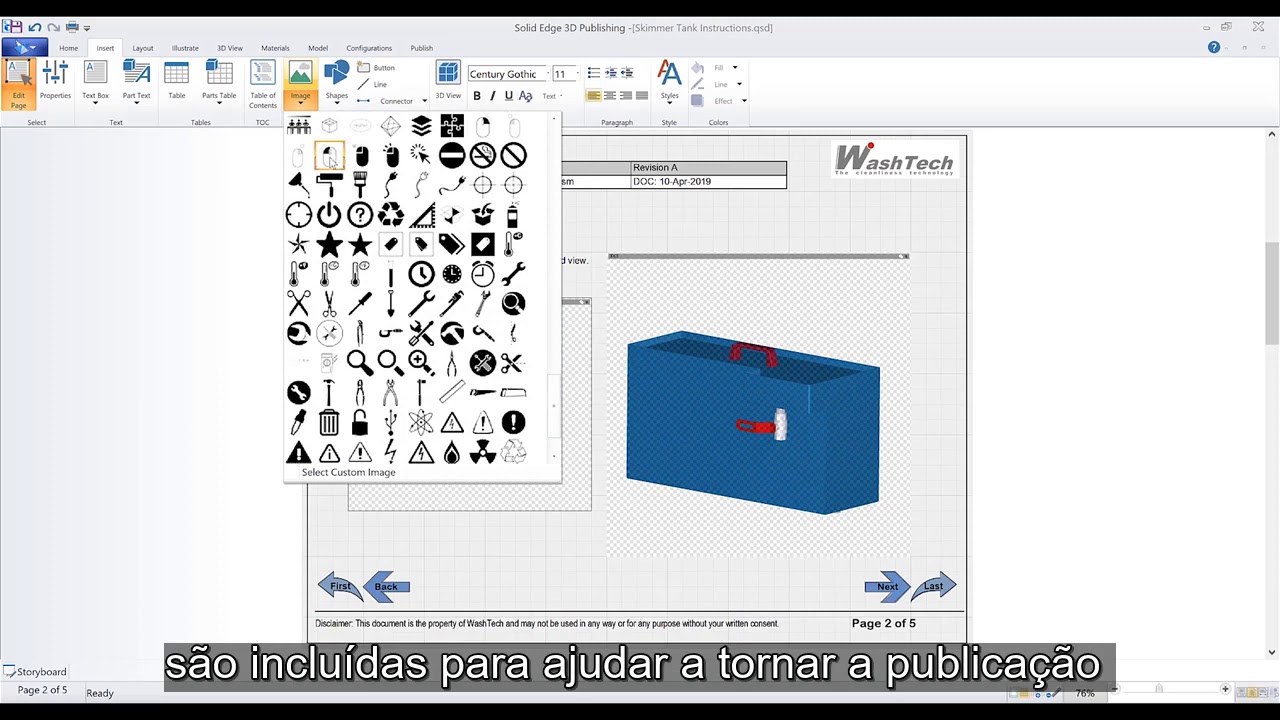Select the no entry sign image
Image resolution: width=1280 pixels, height=720 pixels.
point(452,155)
